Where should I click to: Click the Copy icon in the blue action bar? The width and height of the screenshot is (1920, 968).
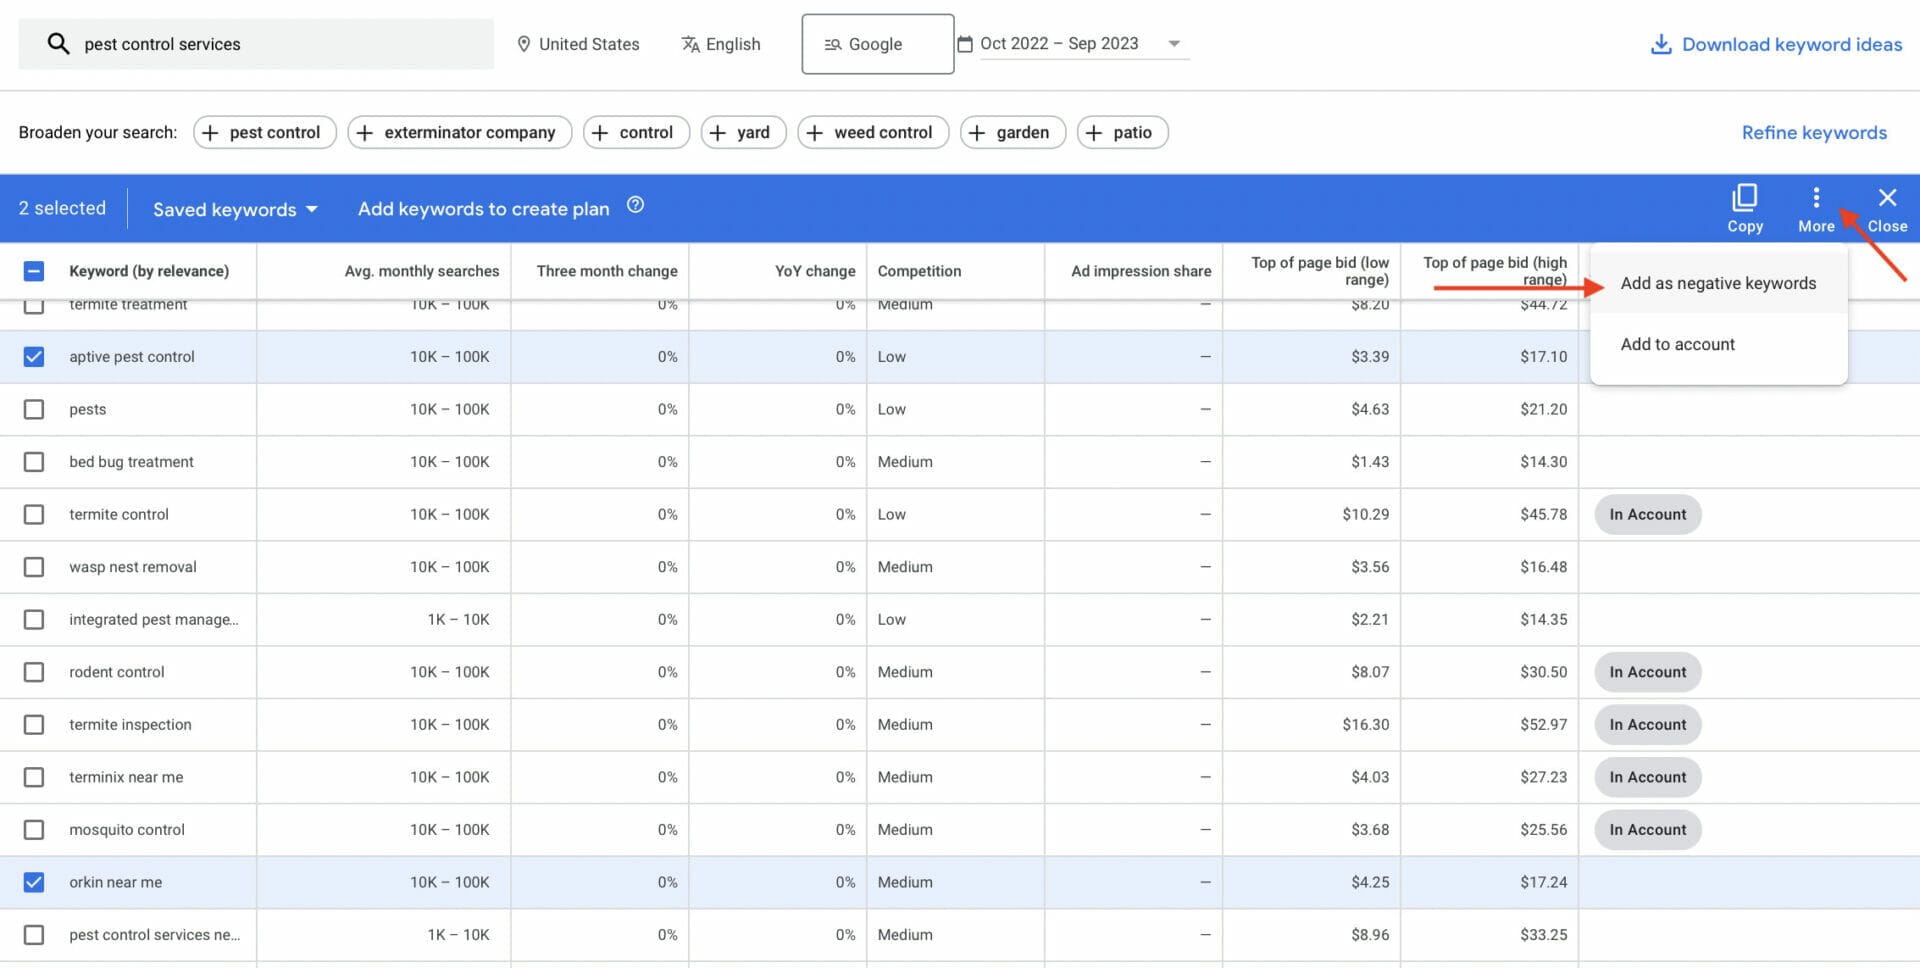coord(1744,197)
